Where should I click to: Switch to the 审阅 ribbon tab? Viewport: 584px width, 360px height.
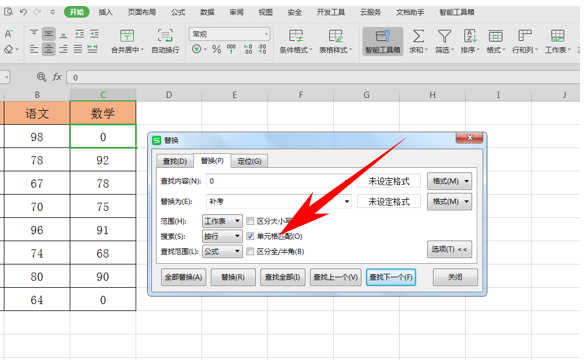coord(236,12)
